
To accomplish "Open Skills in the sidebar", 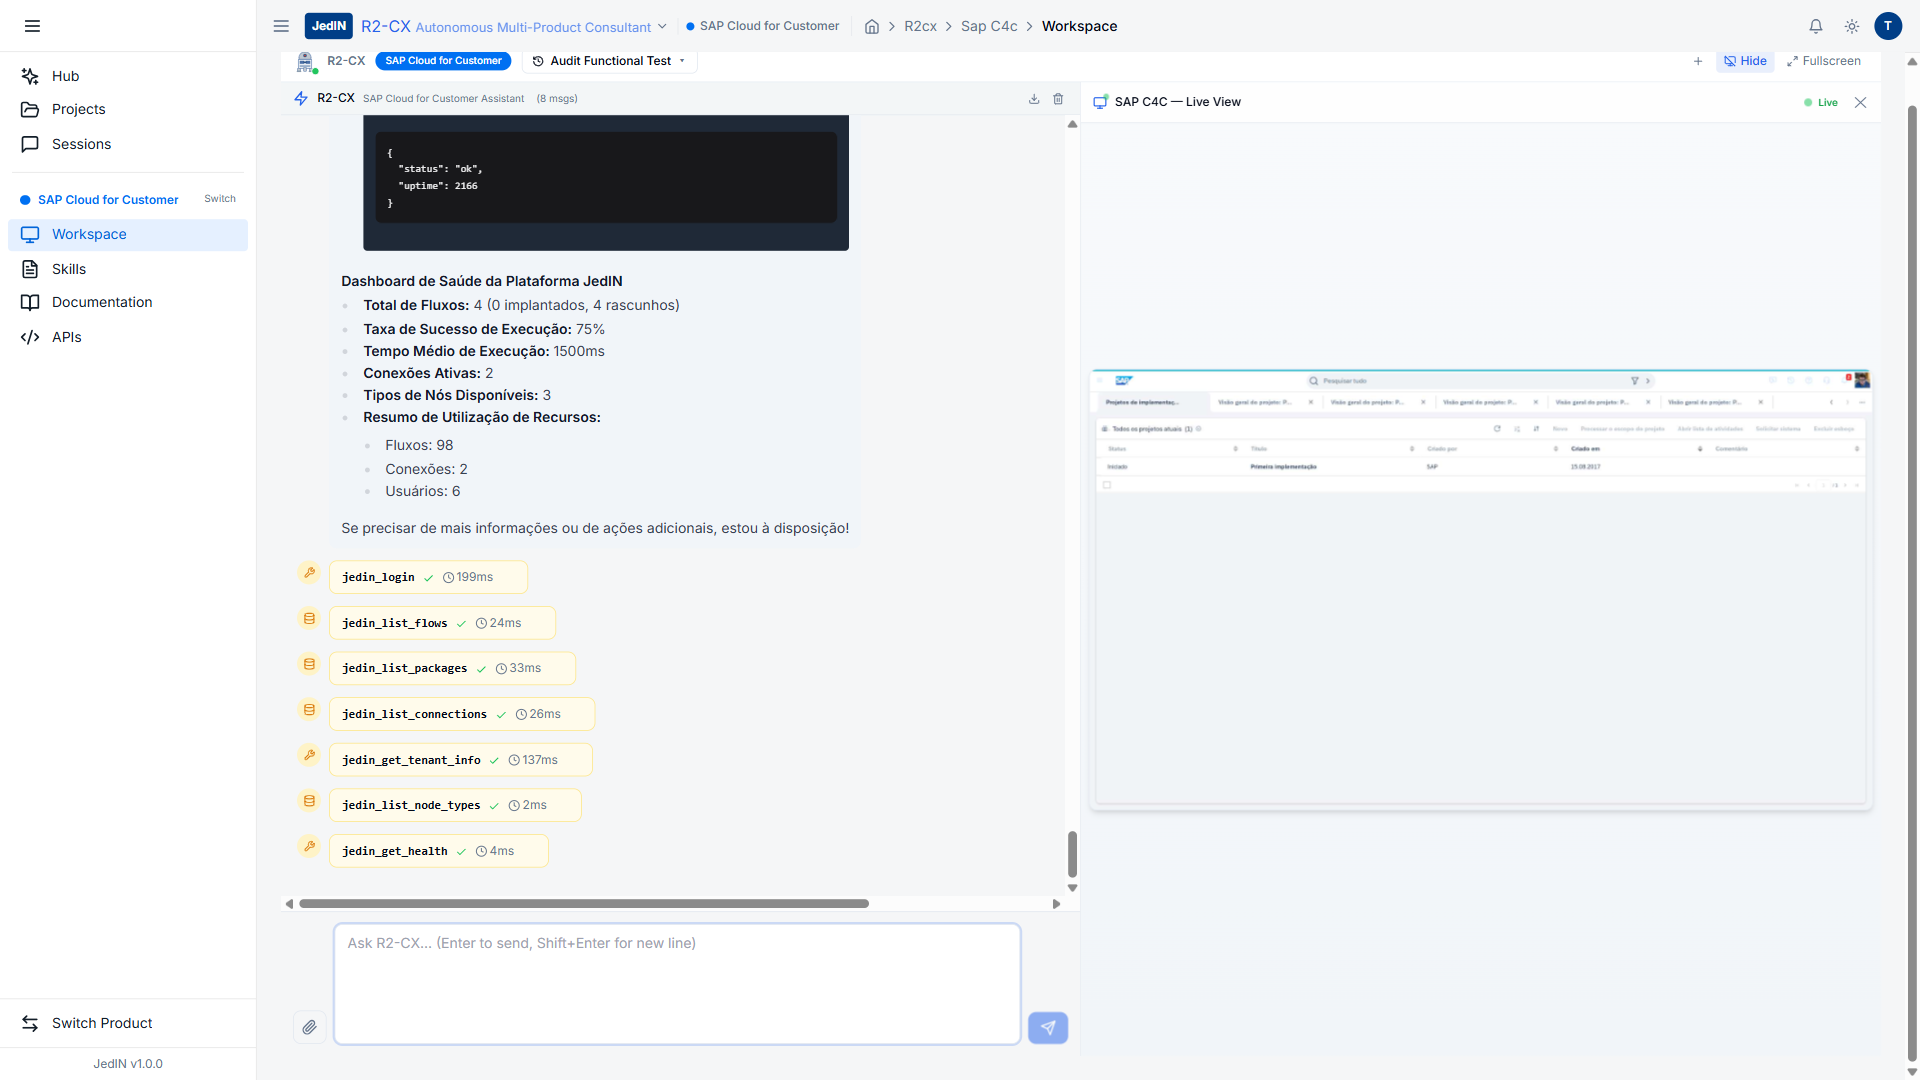I will click(69, 269).
